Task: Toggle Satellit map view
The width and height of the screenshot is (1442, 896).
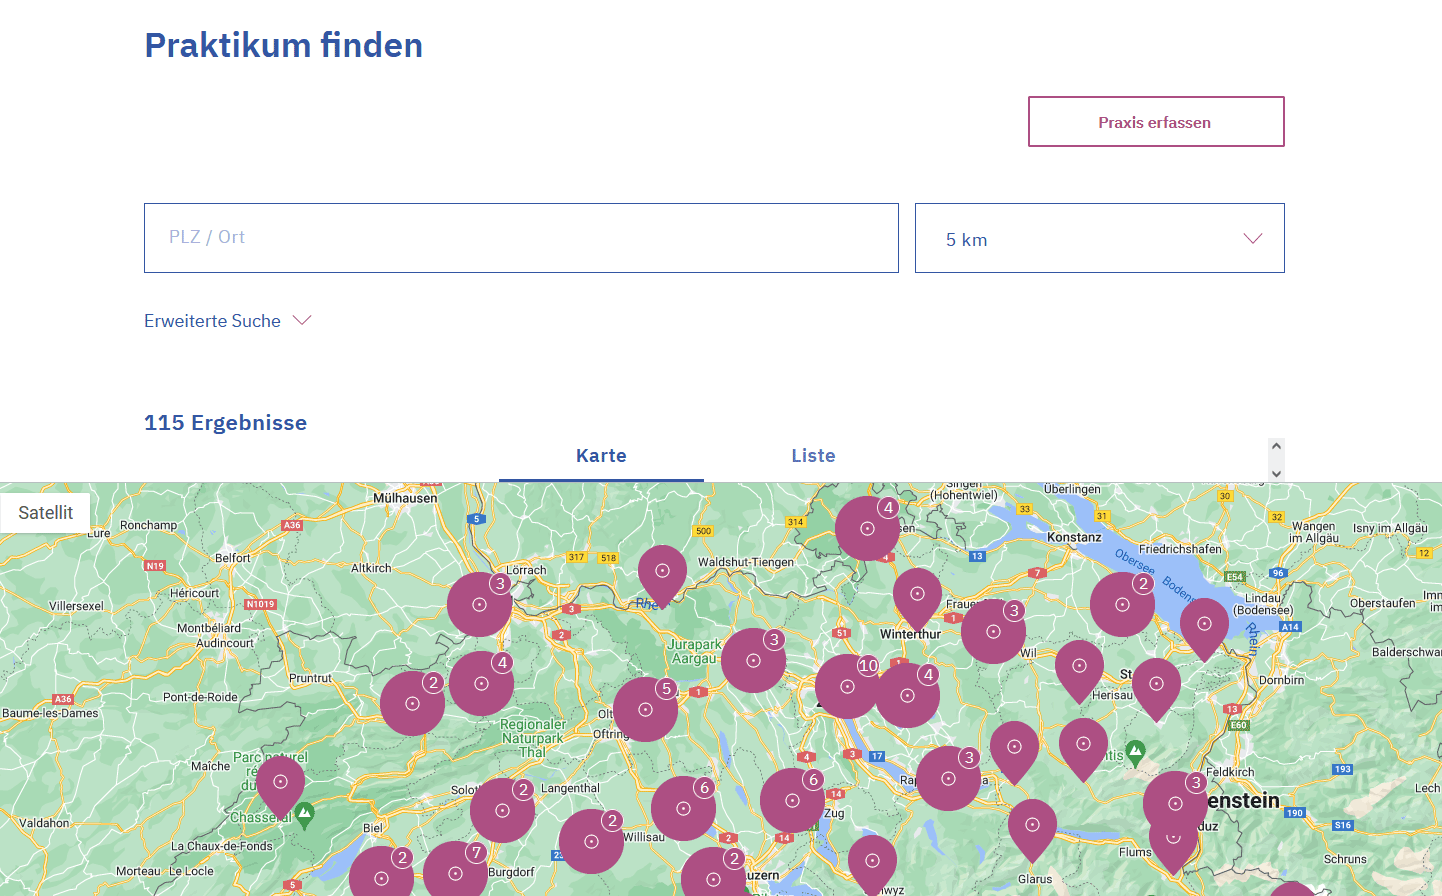Action: 46,513
